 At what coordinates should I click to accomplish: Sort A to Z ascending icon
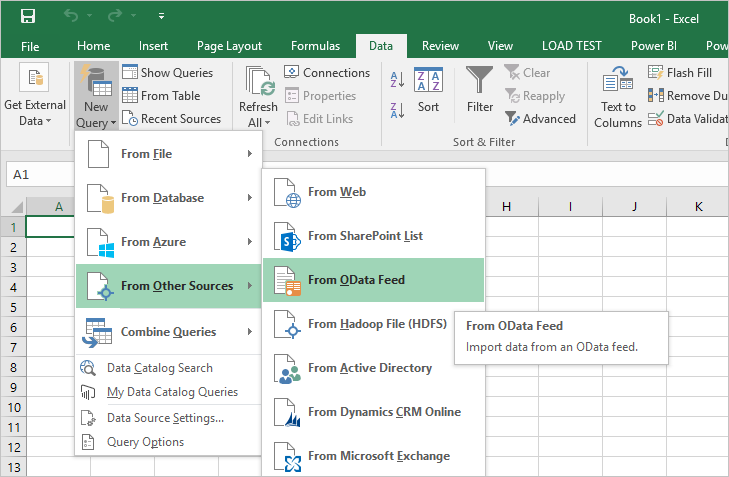click(397, 80)
